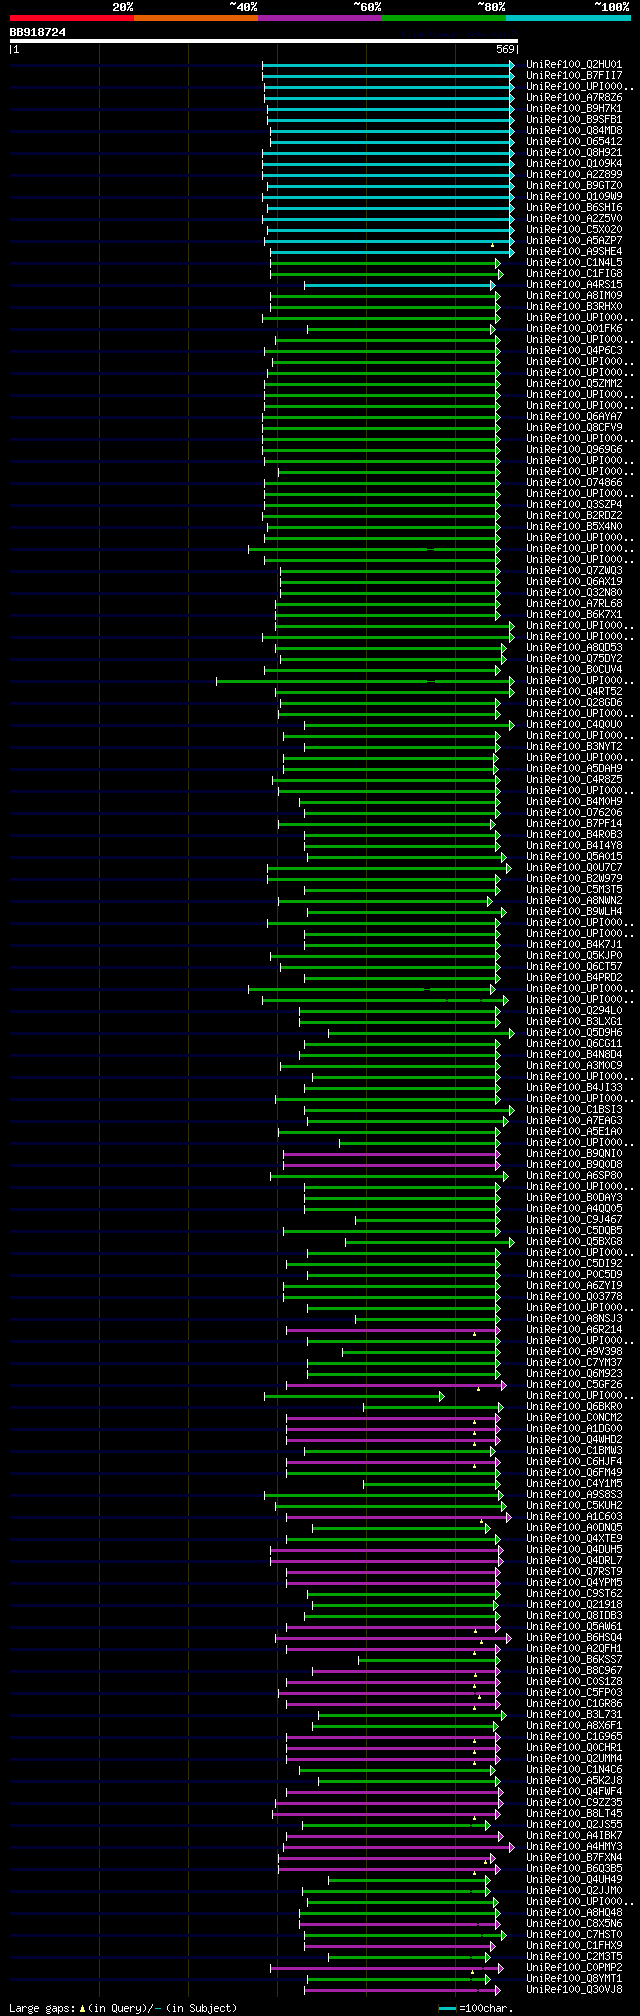Screen dimensions: 640x2016
Task: Click the cyan ~100% identity legend bar
Action: (x=568, y=18)
